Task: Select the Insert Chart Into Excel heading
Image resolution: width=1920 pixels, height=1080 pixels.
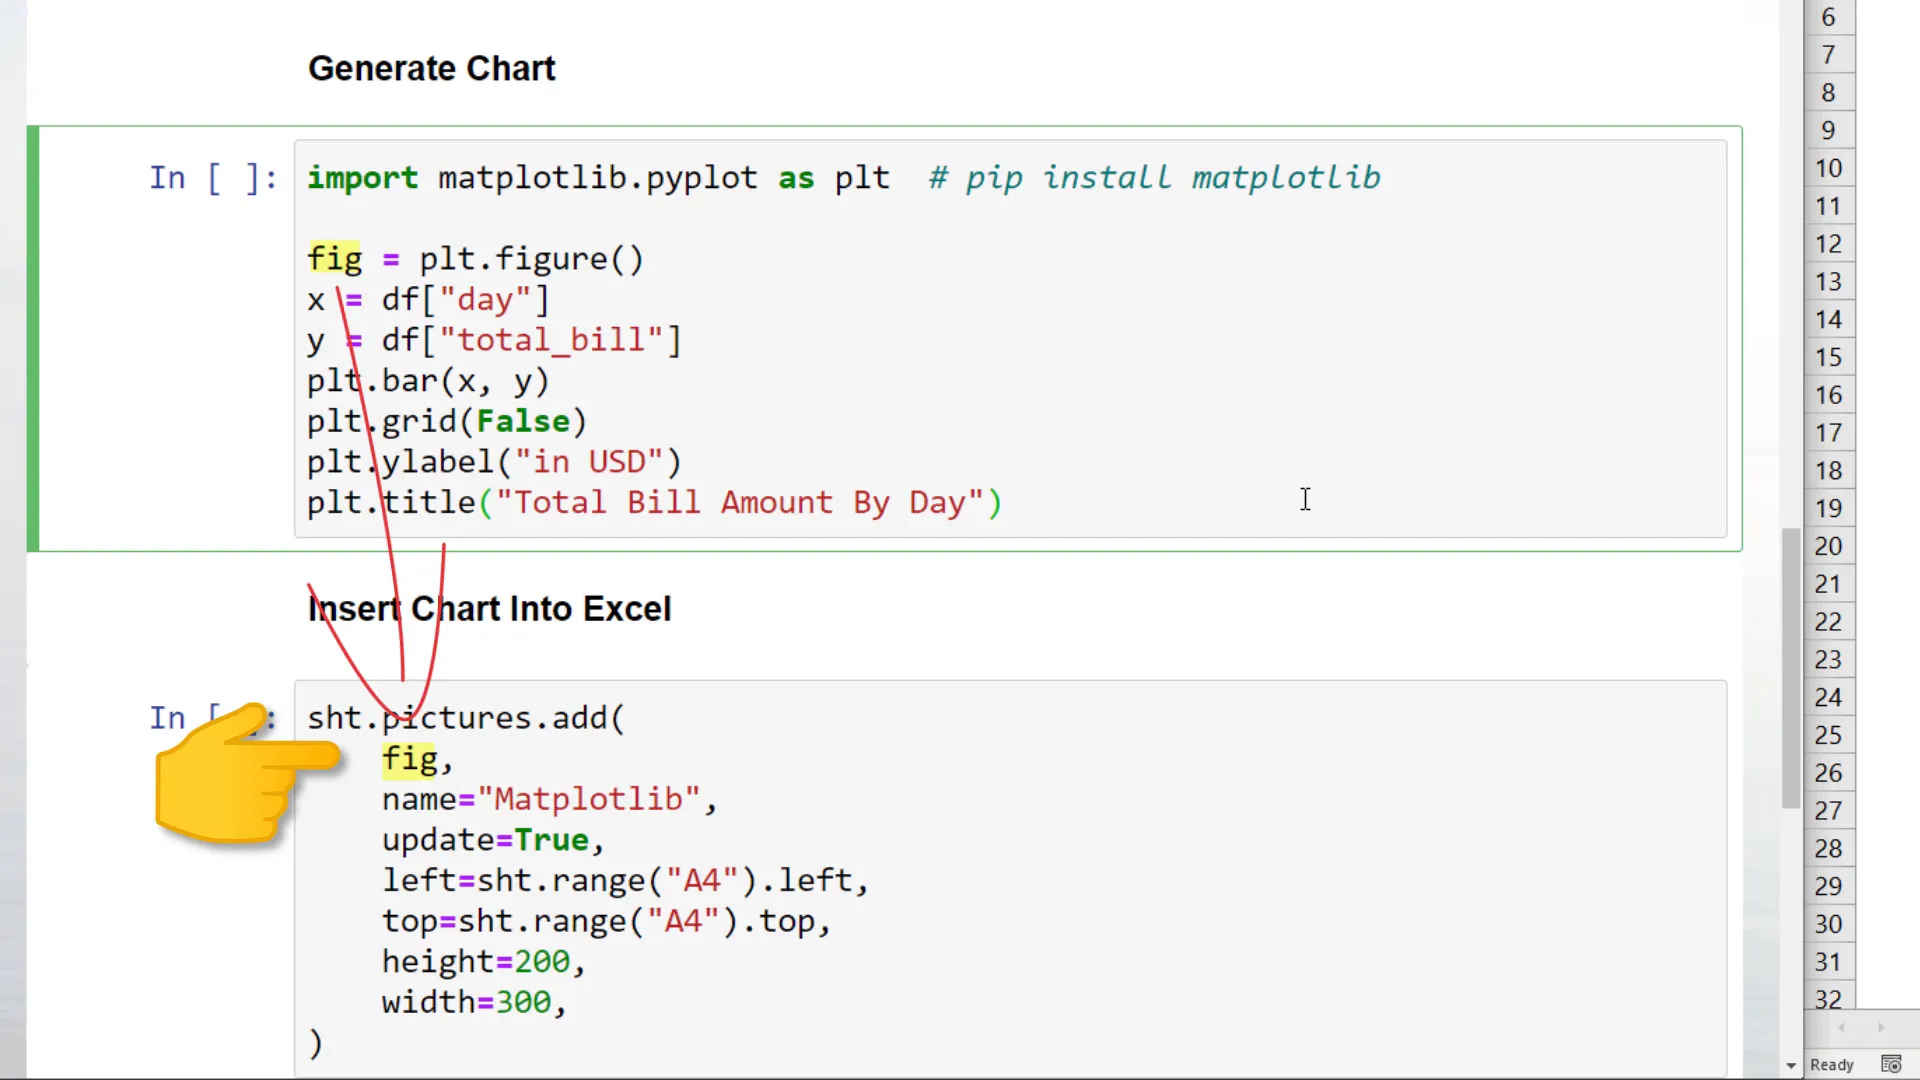Action: click(x=489, y=608)
